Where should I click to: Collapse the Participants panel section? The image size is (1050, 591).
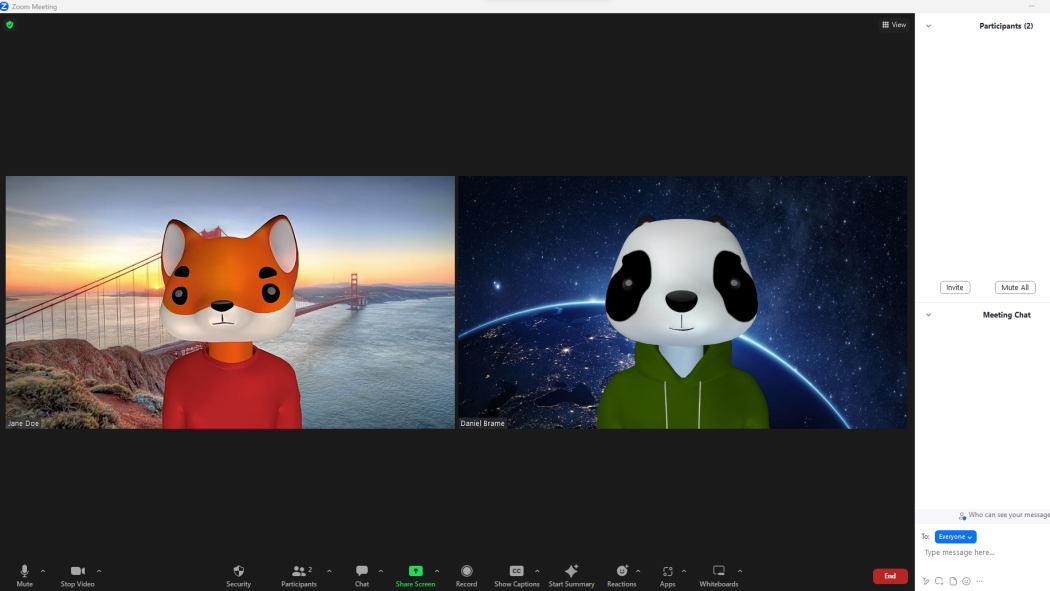coord(928,26)
